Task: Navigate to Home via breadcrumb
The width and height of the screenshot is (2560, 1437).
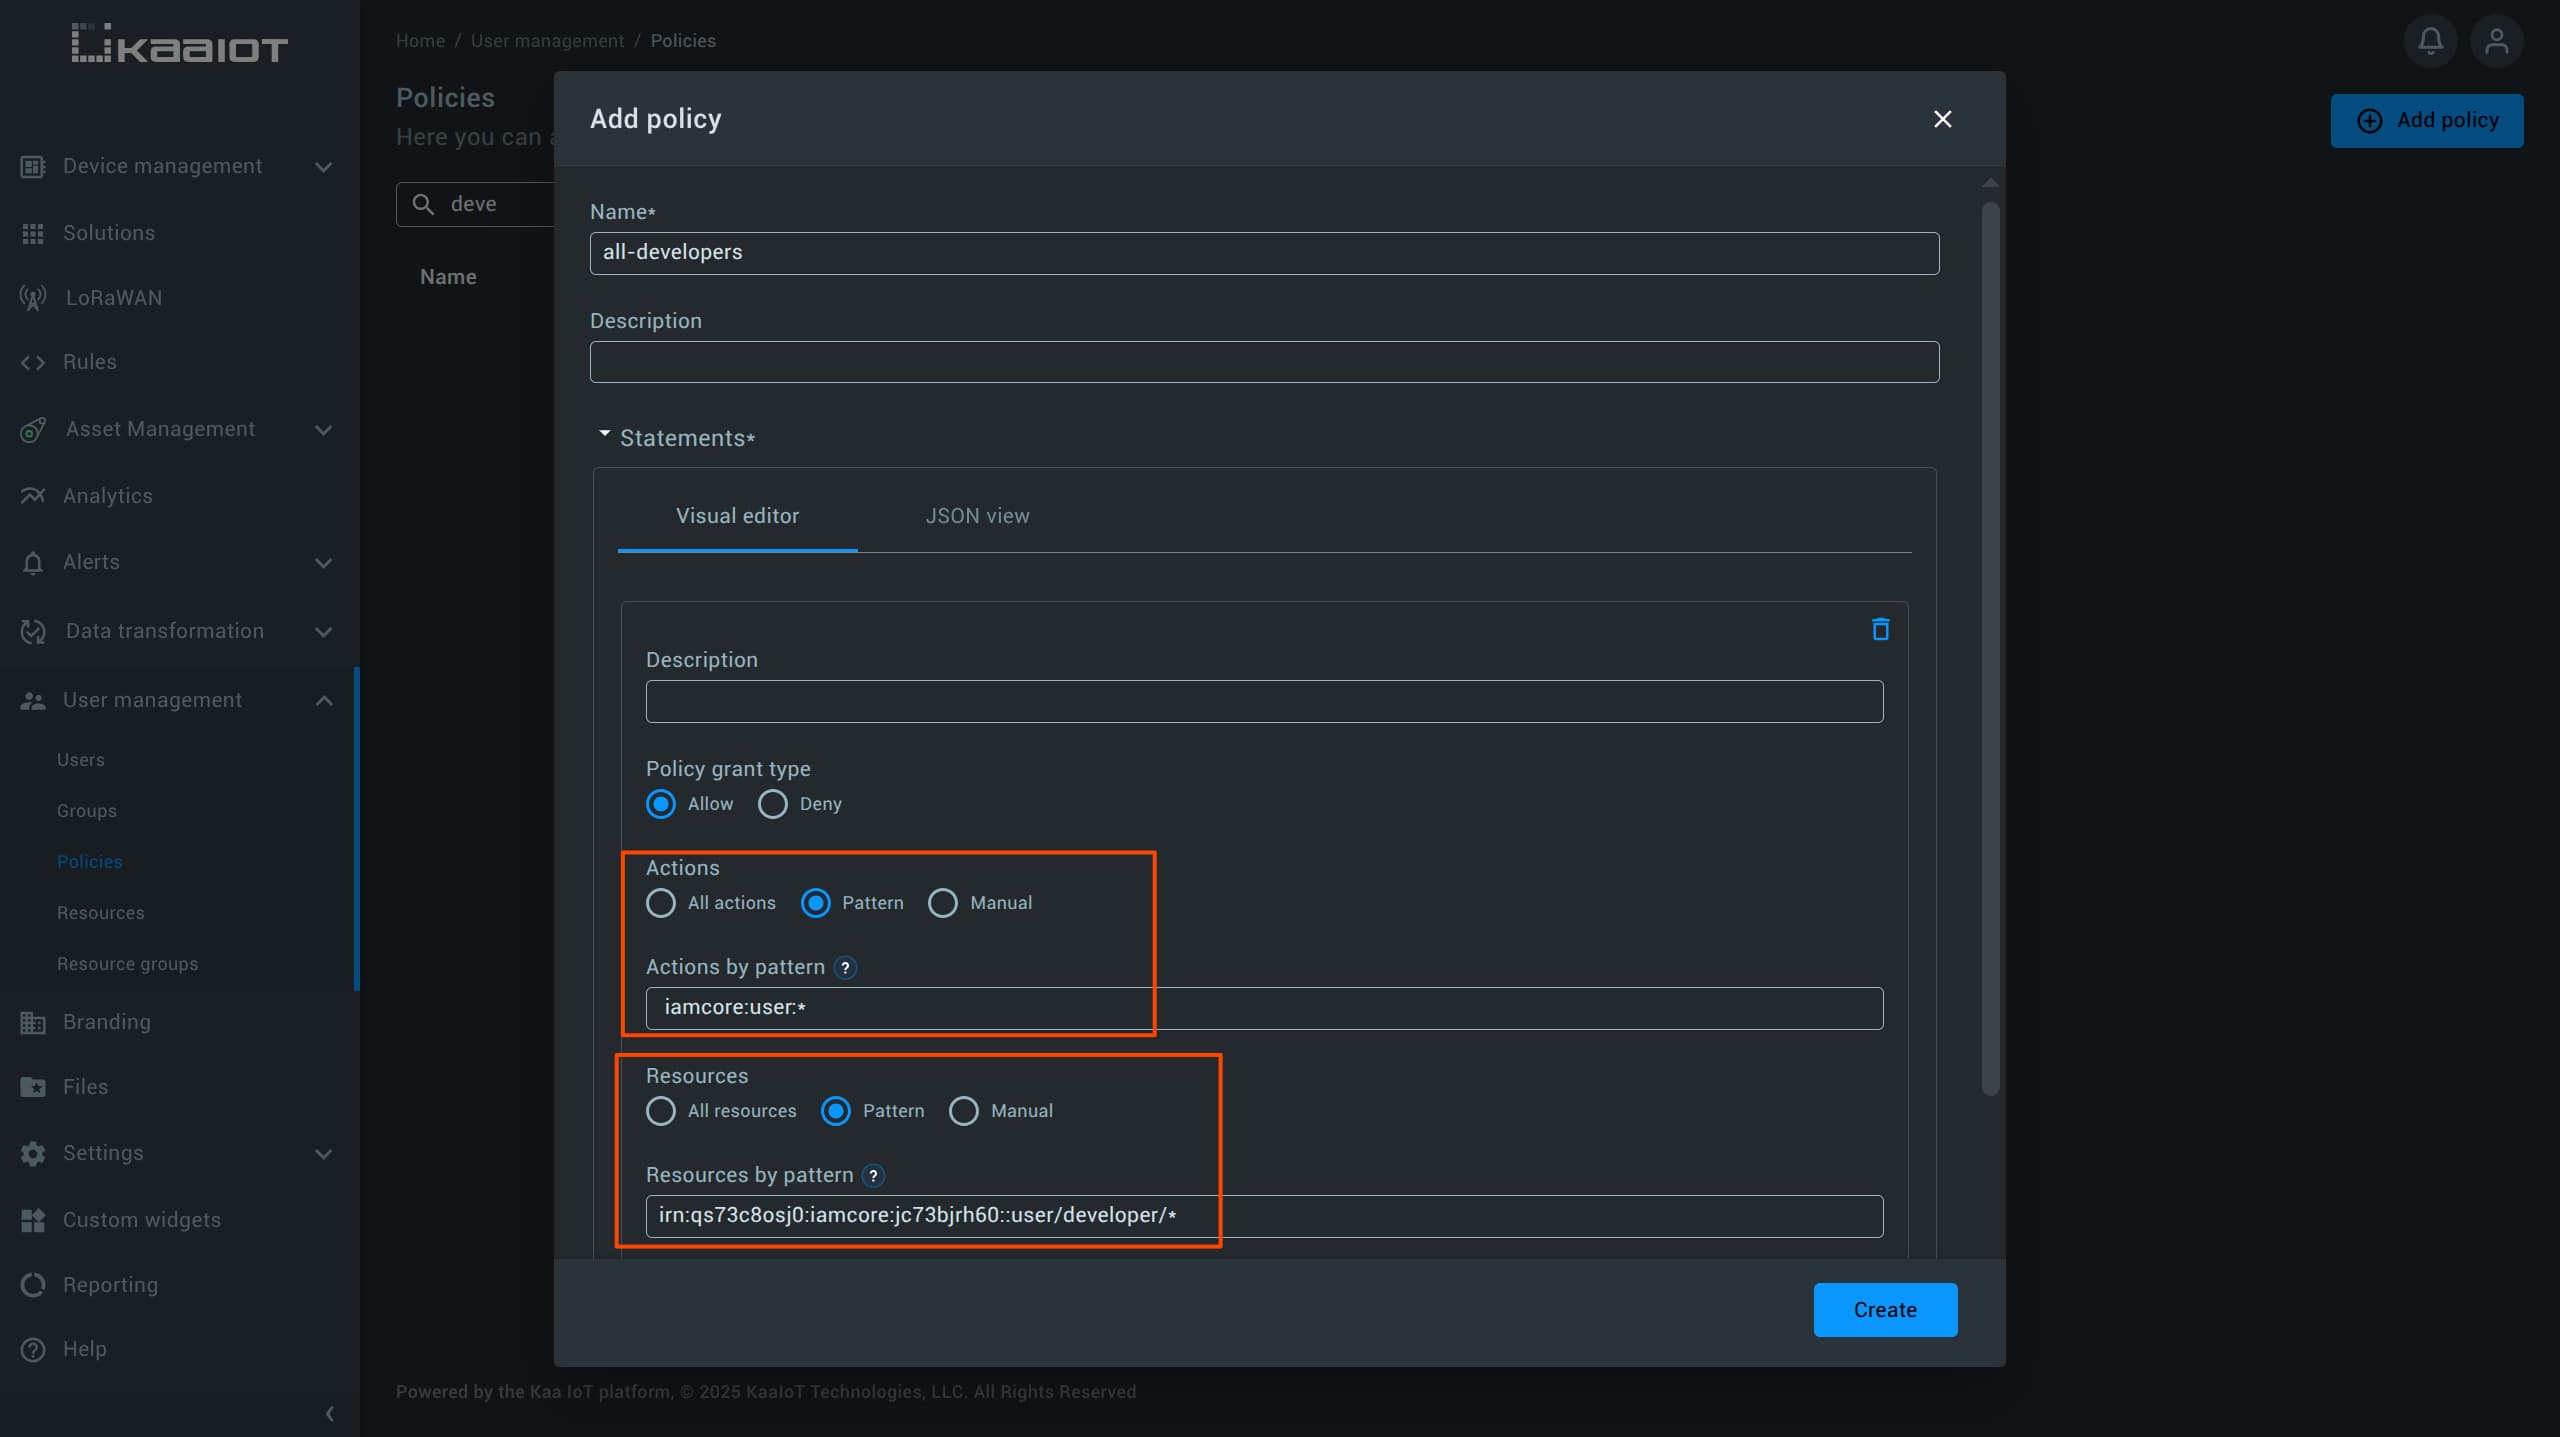Action: tap(419, 40)
